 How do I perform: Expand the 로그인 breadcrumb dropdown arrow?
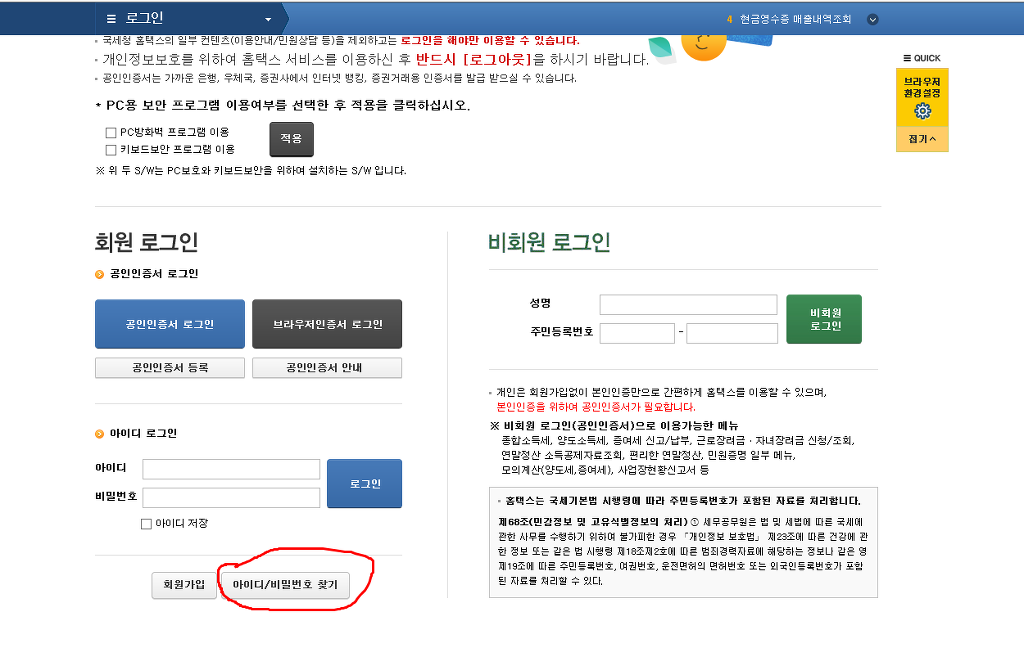click(x=268, y=20)
